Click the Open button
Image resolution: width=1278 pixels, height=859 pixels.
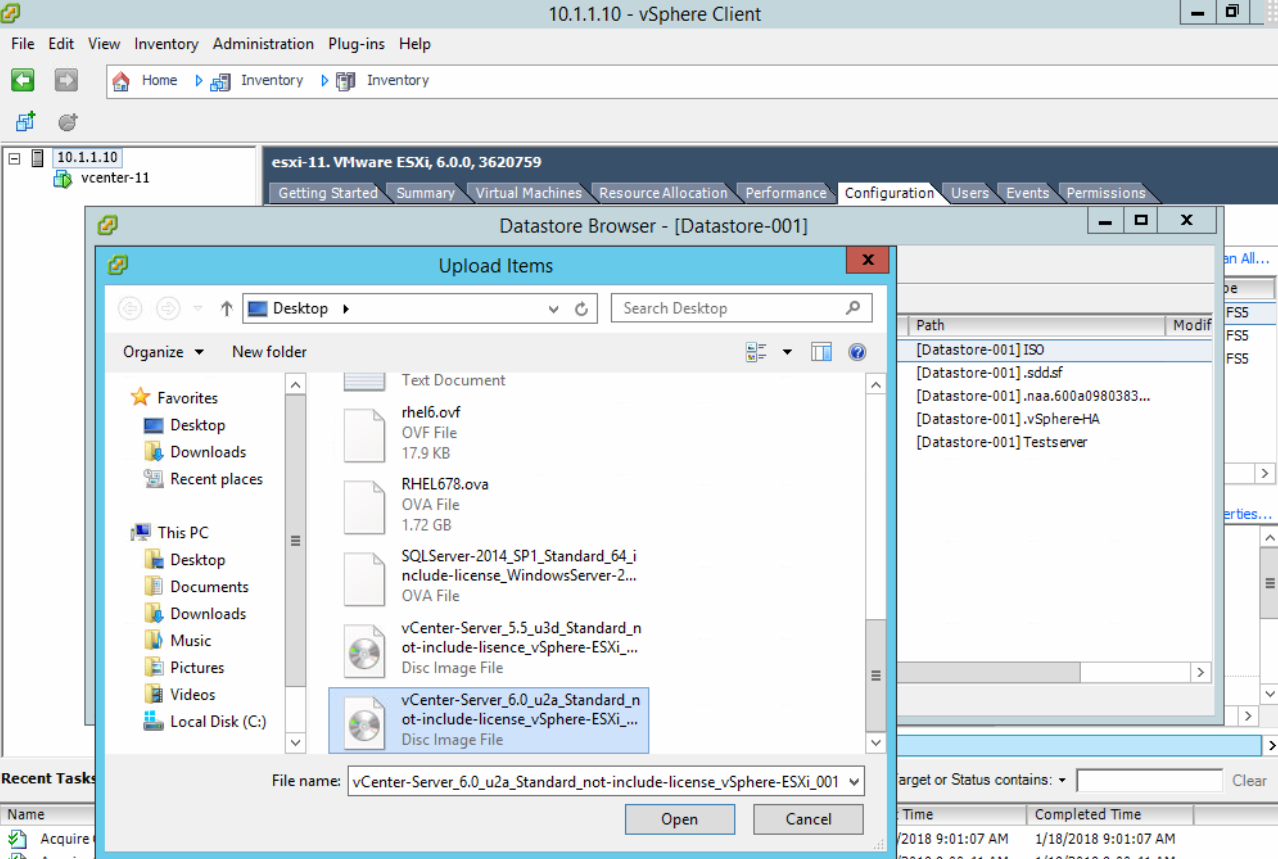point(679,819)
